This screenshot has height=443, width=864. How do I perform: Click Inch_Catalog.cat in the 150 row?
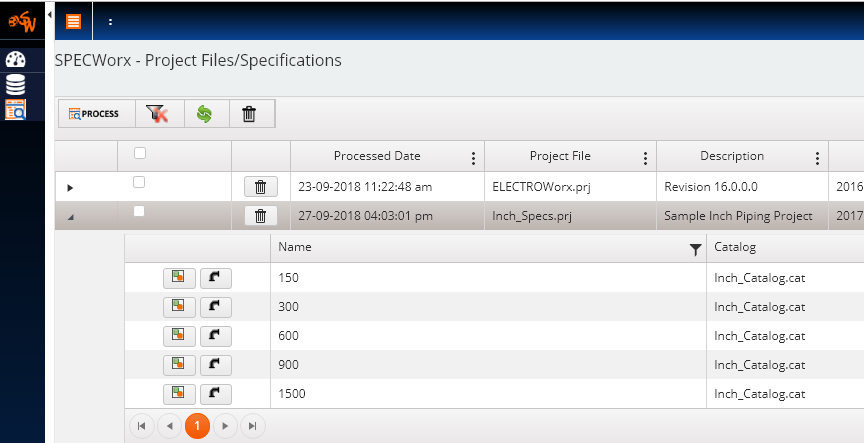point(759,278)
